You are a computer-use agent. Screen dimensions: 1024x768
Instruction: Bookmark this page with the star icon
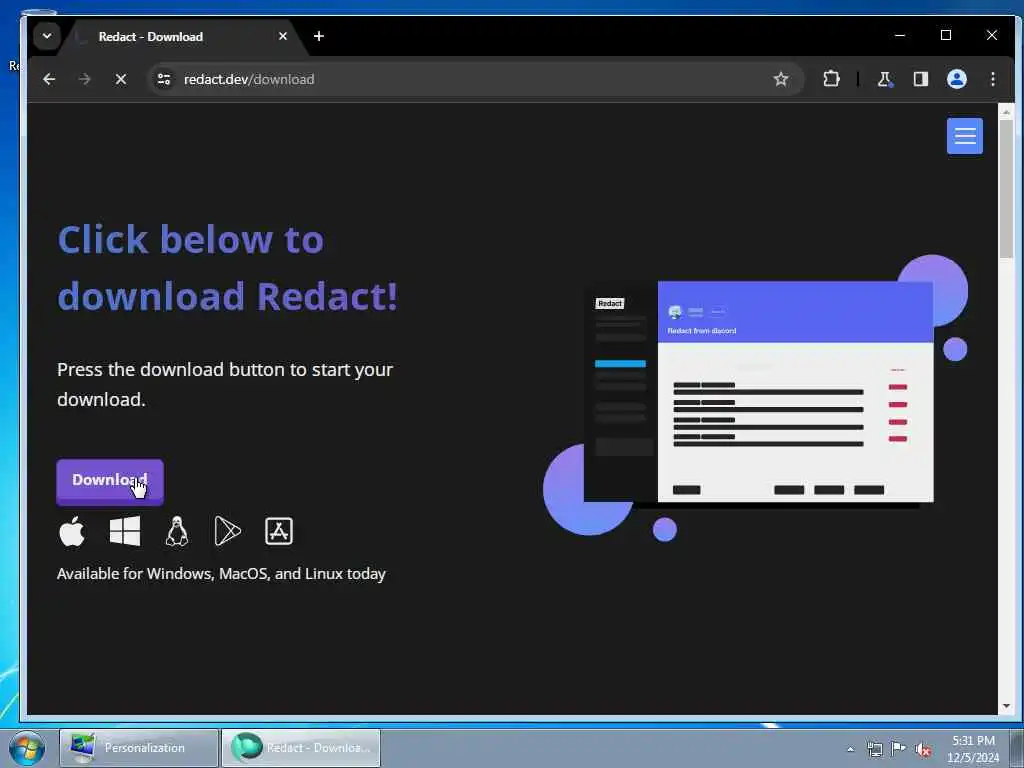780,79
